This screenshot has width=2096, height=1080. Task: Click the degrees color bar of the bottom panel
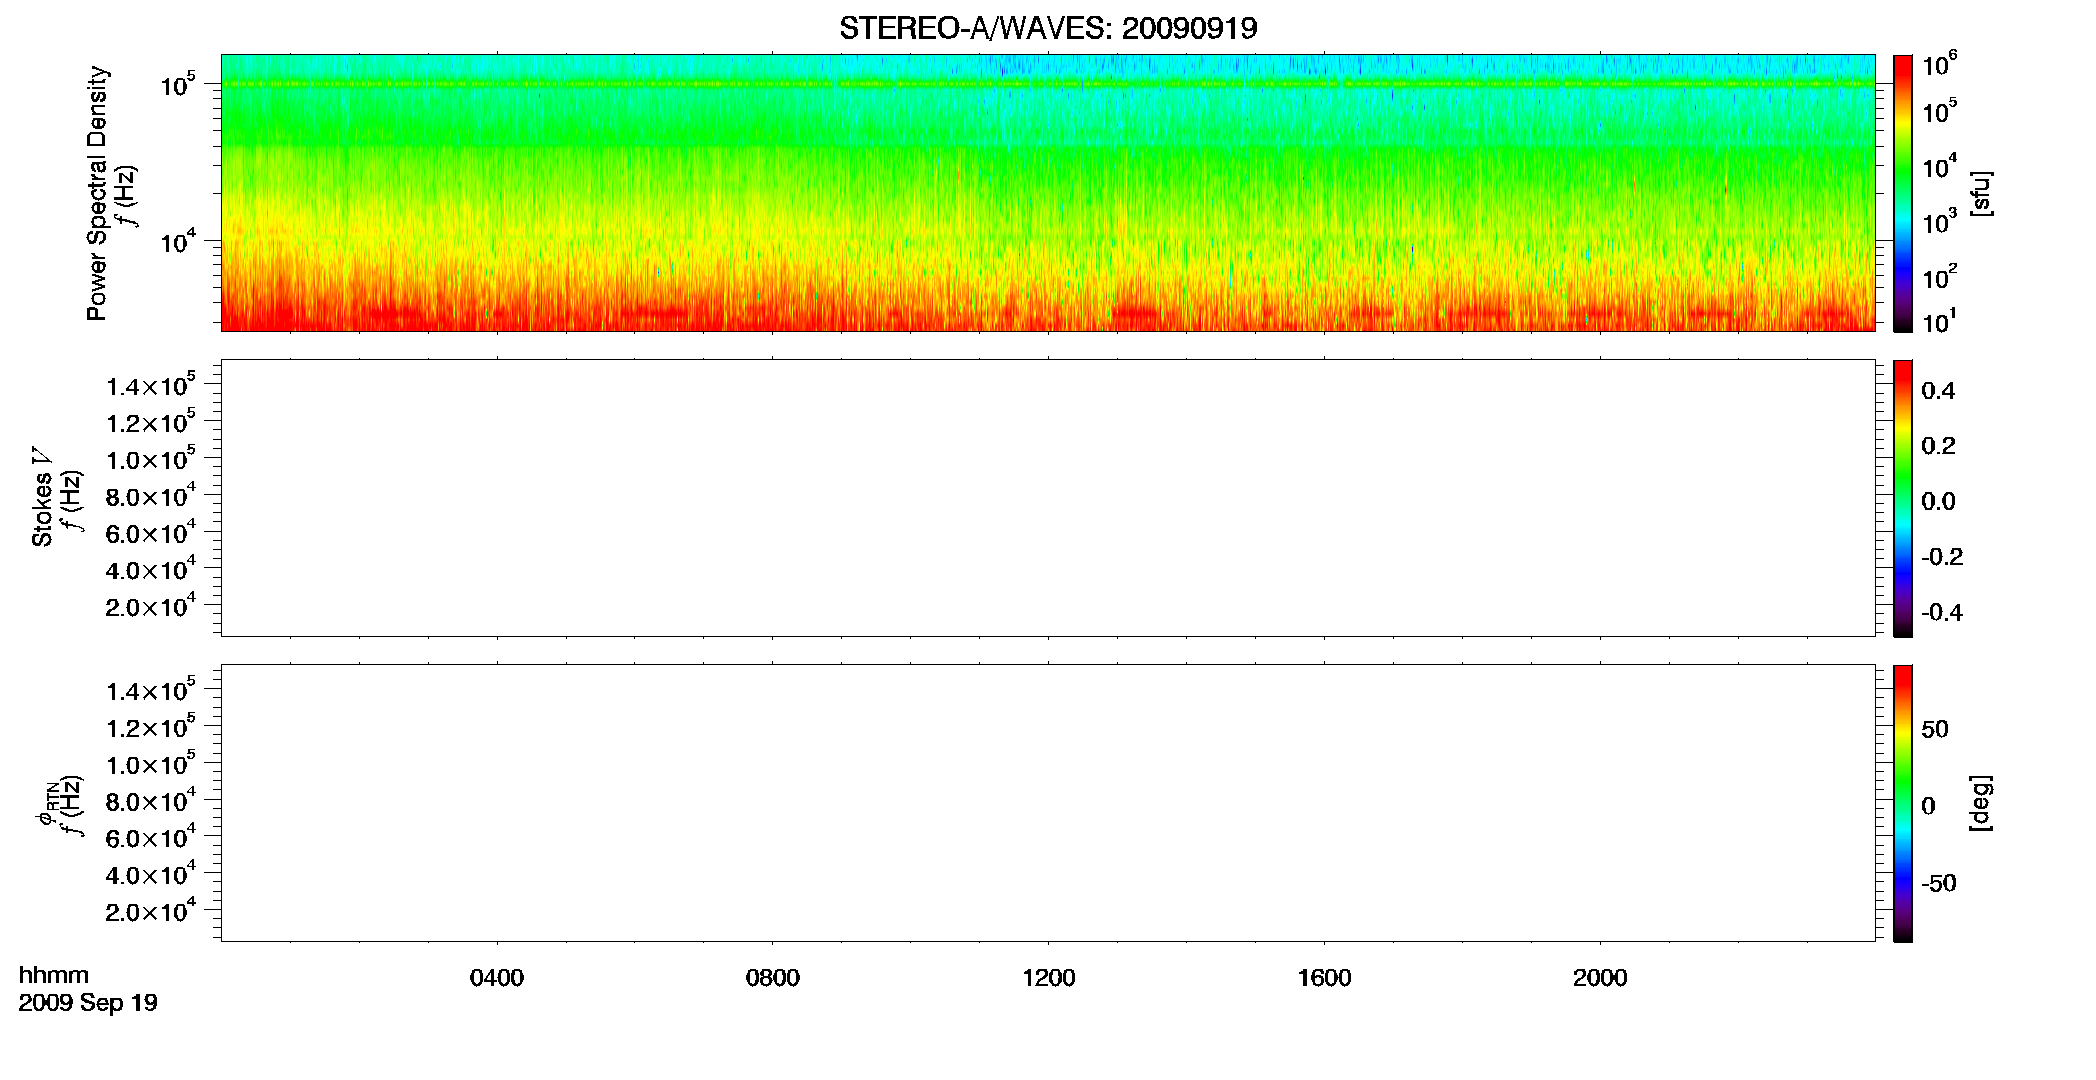(1903, 803)
